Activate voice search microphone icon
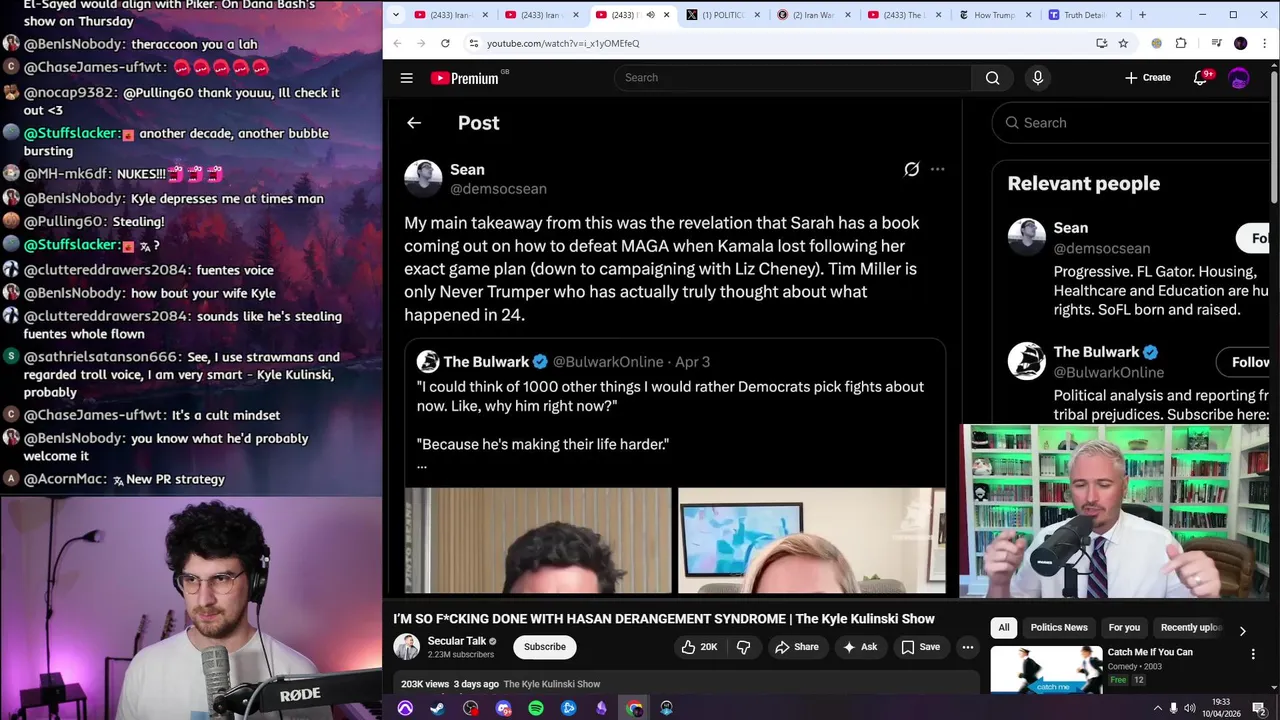 tap(1037, 78)
